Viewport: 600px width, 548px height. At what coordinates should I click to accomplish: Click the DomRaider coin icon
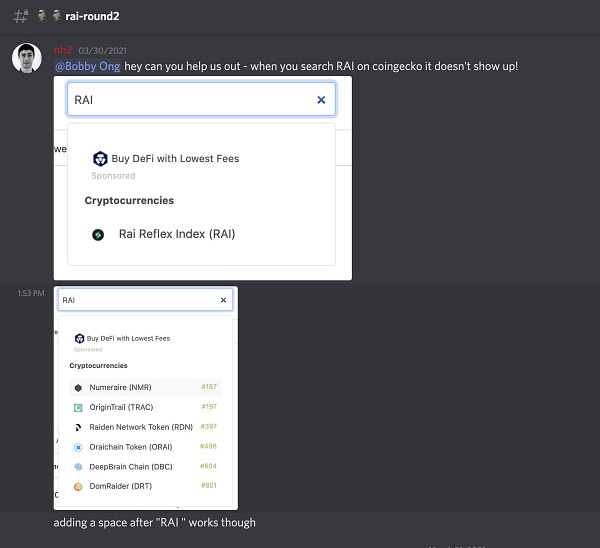click(x=78, y=487)
